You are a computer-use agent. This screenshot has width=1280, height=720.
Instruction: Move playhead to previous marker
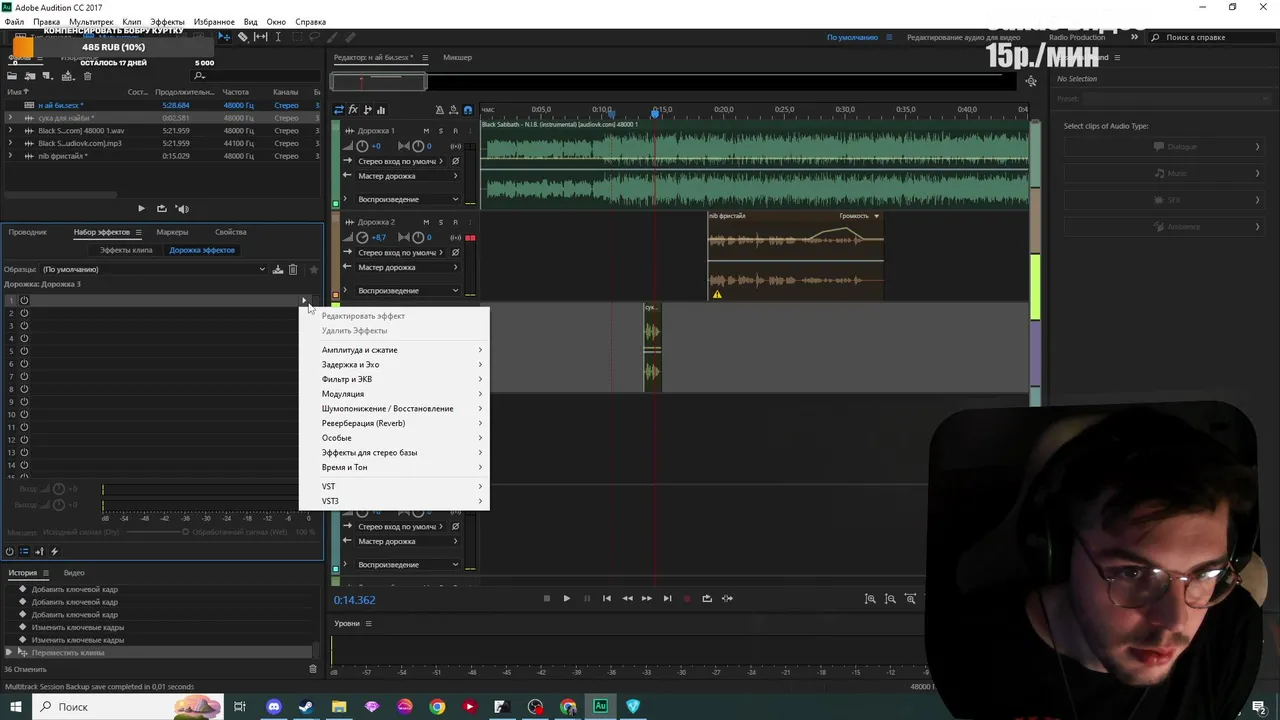click(x=606, y=598)
